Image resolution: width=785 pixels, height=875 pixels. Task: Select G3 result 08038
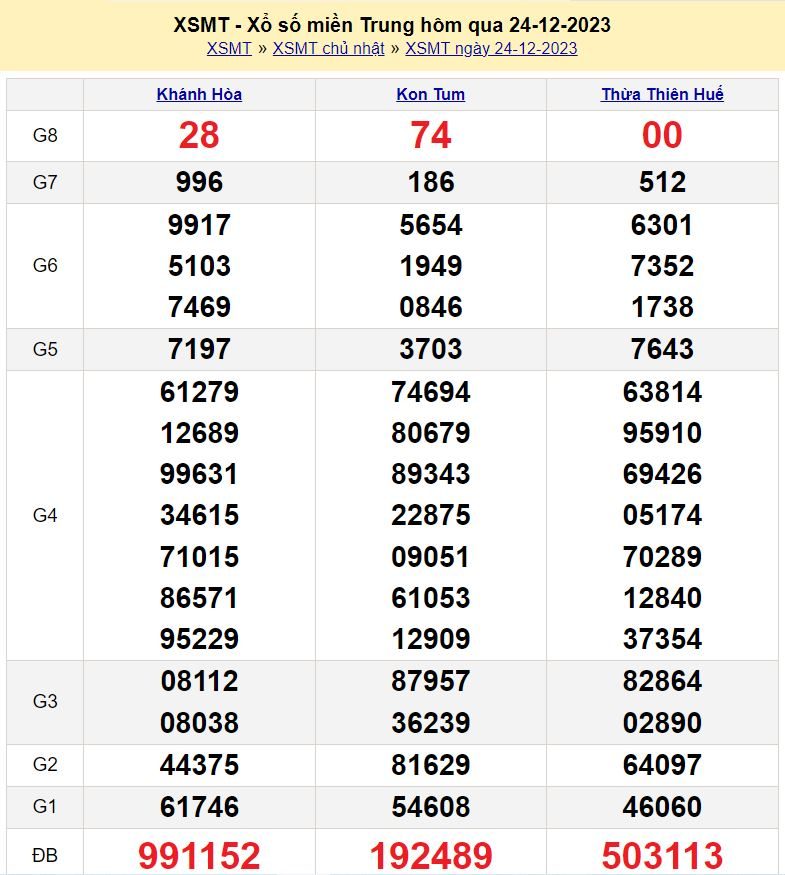[199, 723]
